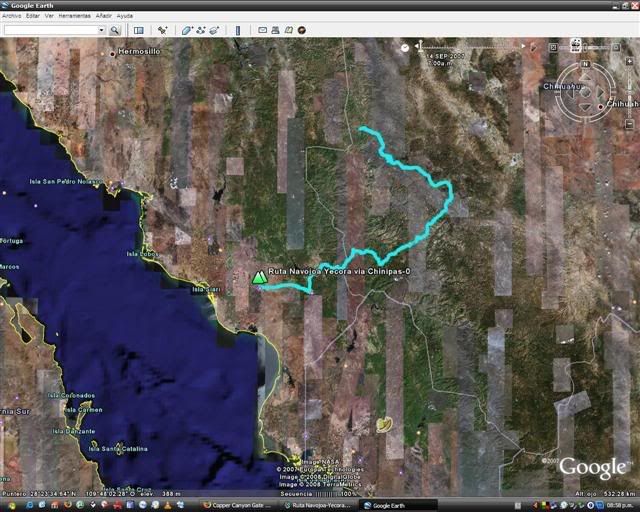
Task: Toggle the sidebar panel visibility
Action: (139, 30)
